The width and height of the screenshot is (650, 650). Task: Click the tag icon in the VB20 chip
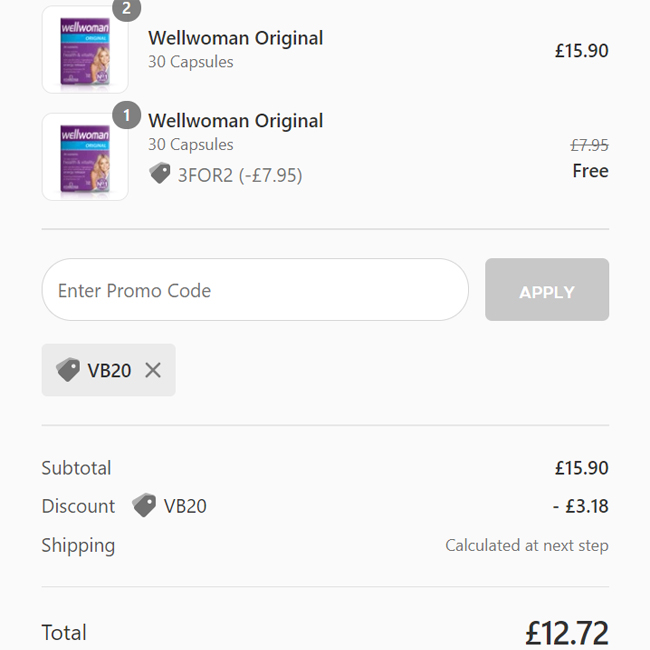coord(68,370)
